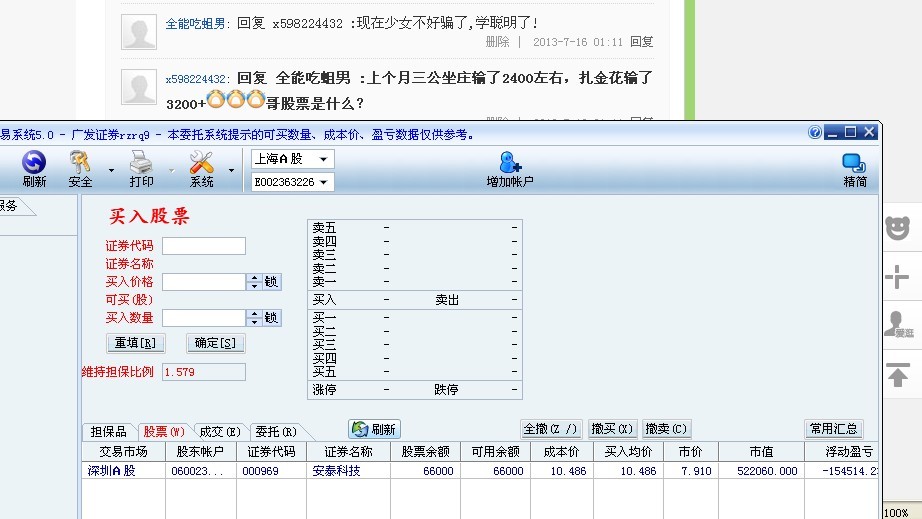Image resolution: width=922 pixels, height=519 pixels.
Task: Open the x598224432 author username link
Action: tap(196, 79)
